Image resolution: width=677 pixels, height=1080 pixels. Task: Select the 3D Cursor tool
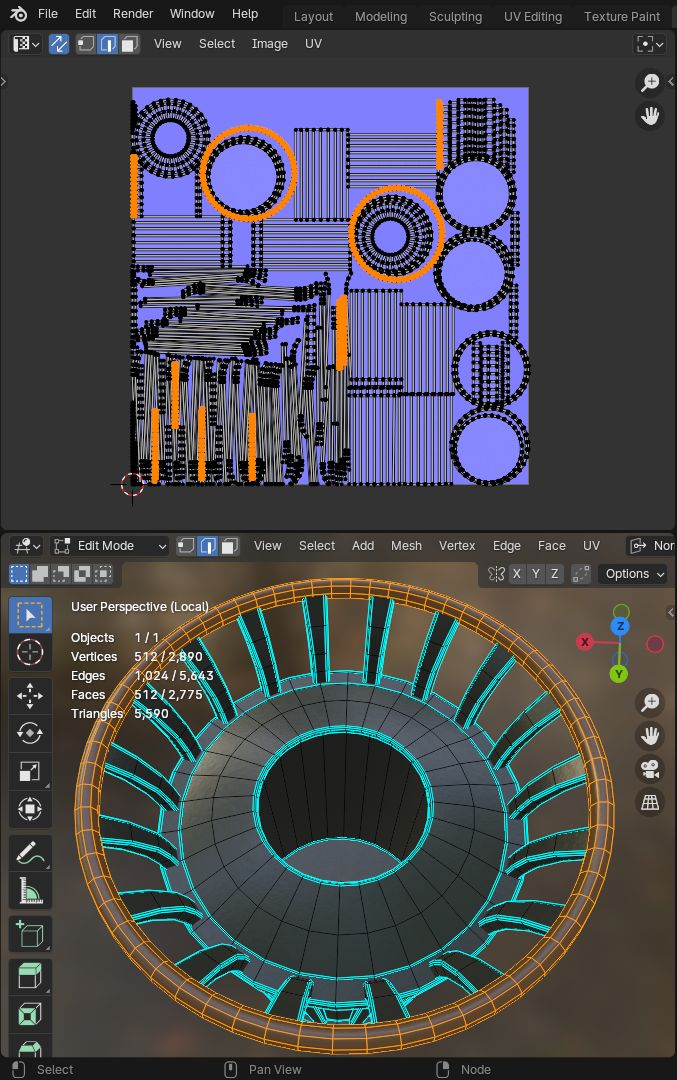30,652
